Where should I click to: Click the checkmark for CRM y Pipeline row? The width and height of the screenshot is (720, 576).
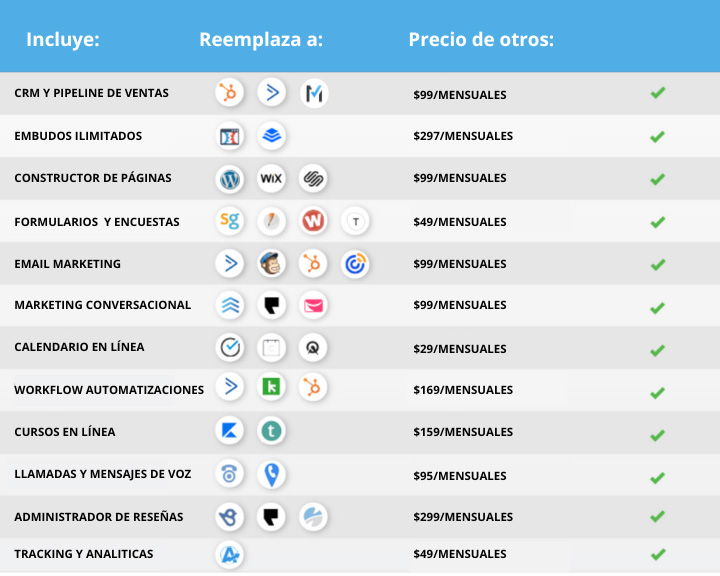point(658,93)
